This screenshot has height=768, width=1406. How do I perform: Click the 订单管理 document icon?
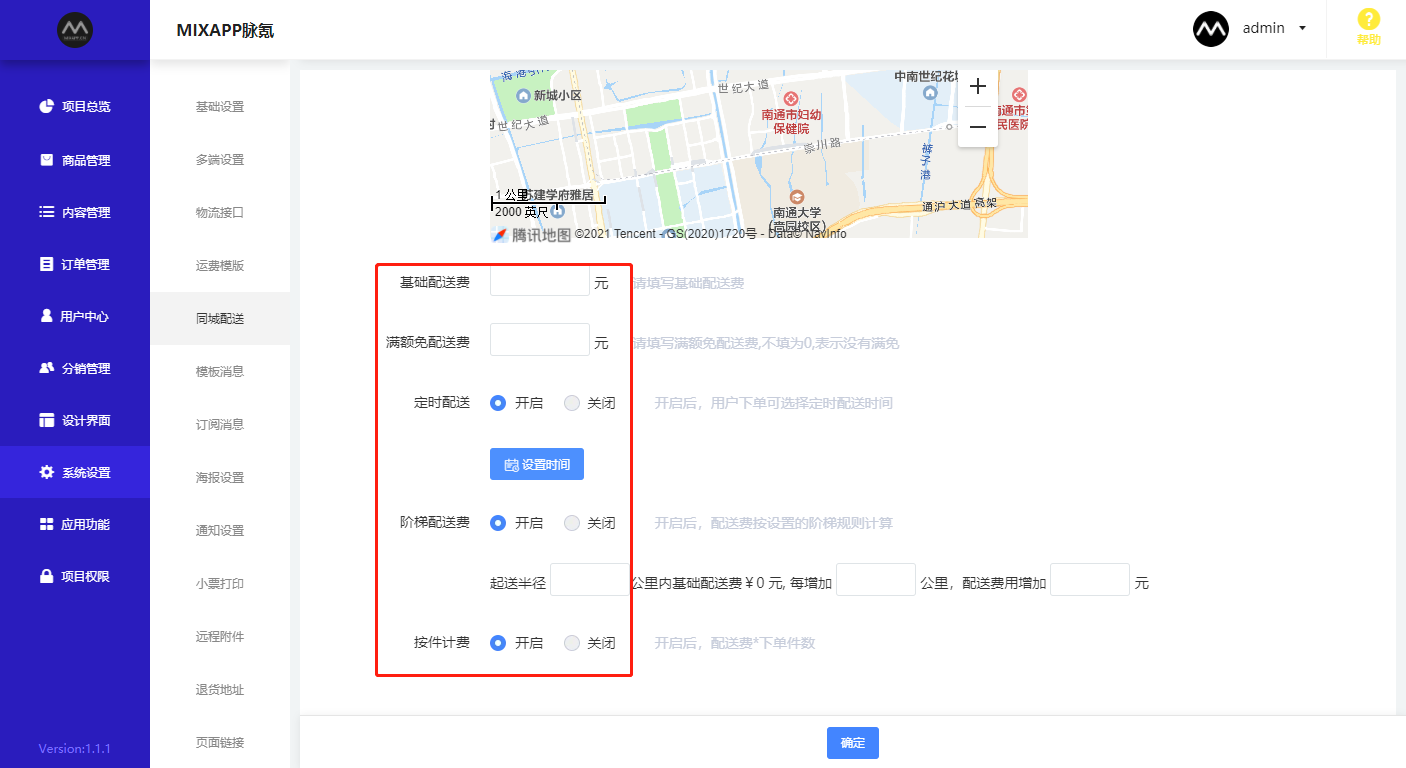(46, 264)
